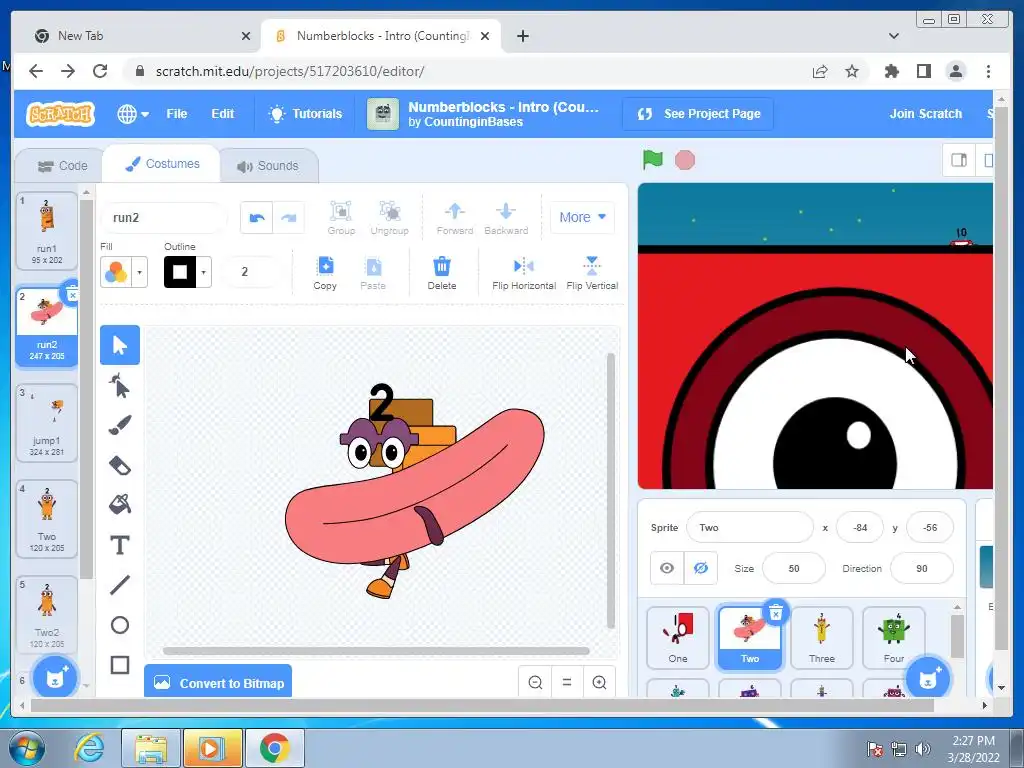Click the Fill color swatch
The image size is (1024, 768).
[116, 272]
